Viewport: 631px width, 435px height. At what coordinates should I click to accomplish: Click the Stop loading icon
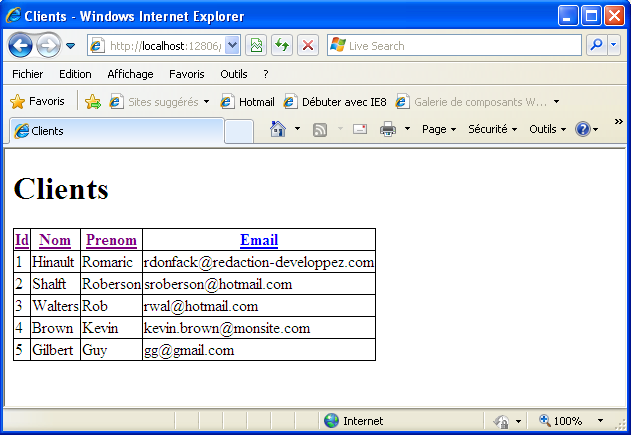[307, 46]
